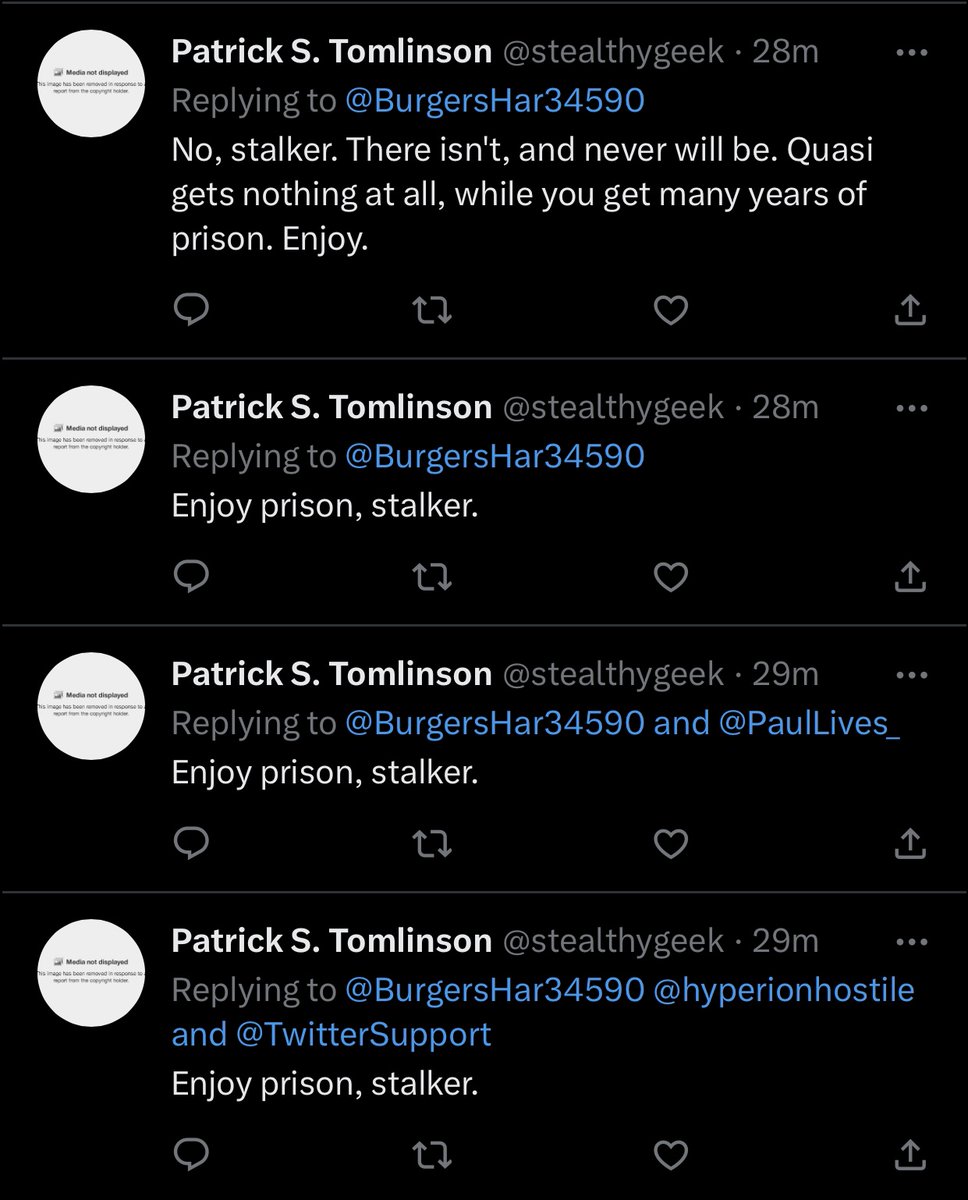Like the tweet mentioning many years of prison
Image resolution: width=968 pixels, height=1200 pixels.
(670, 312)
